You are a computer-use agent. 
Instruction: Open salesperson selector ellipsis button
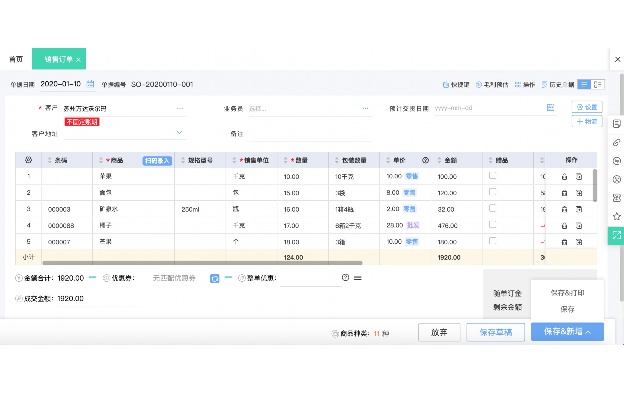pyautogui.click(x=365, y=108)
